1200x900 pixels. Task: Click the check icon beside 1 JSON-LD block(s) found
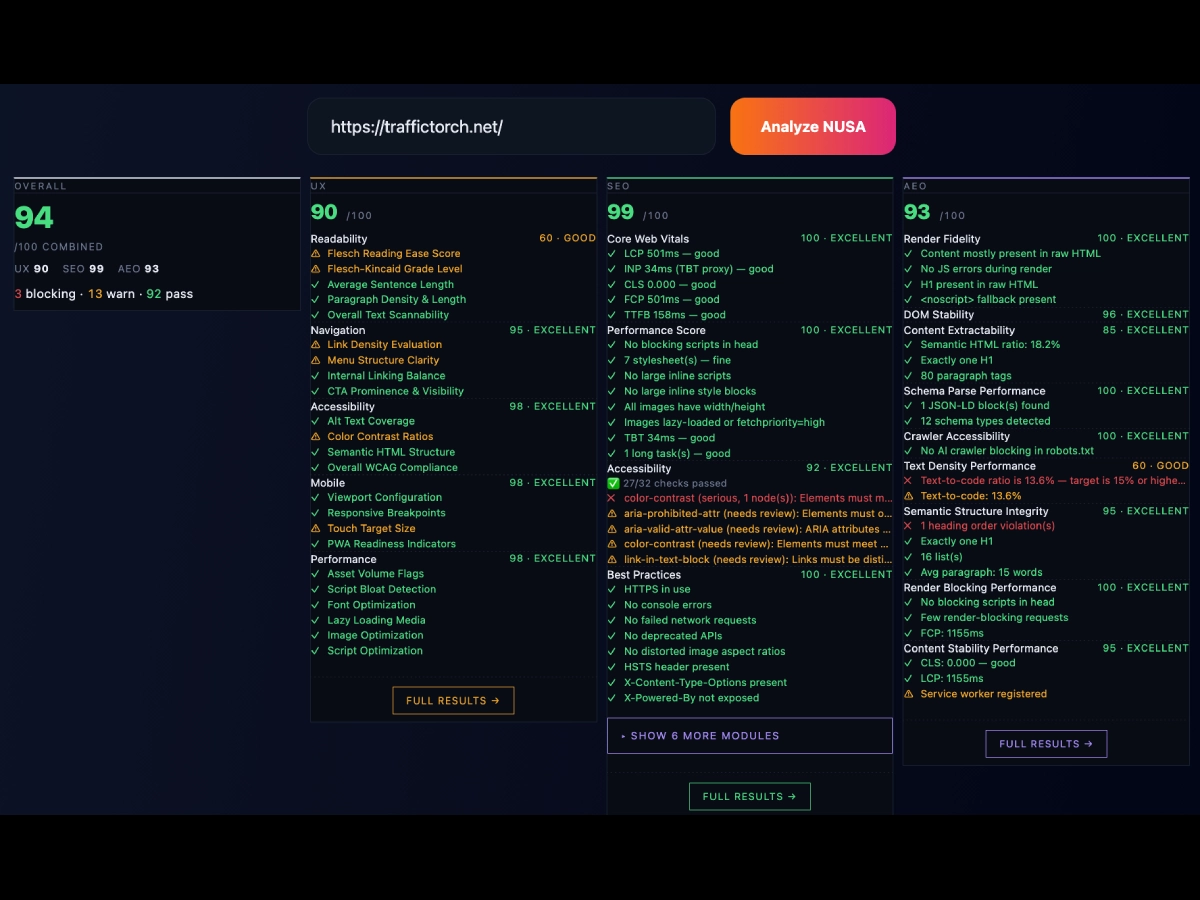point(908,406)
